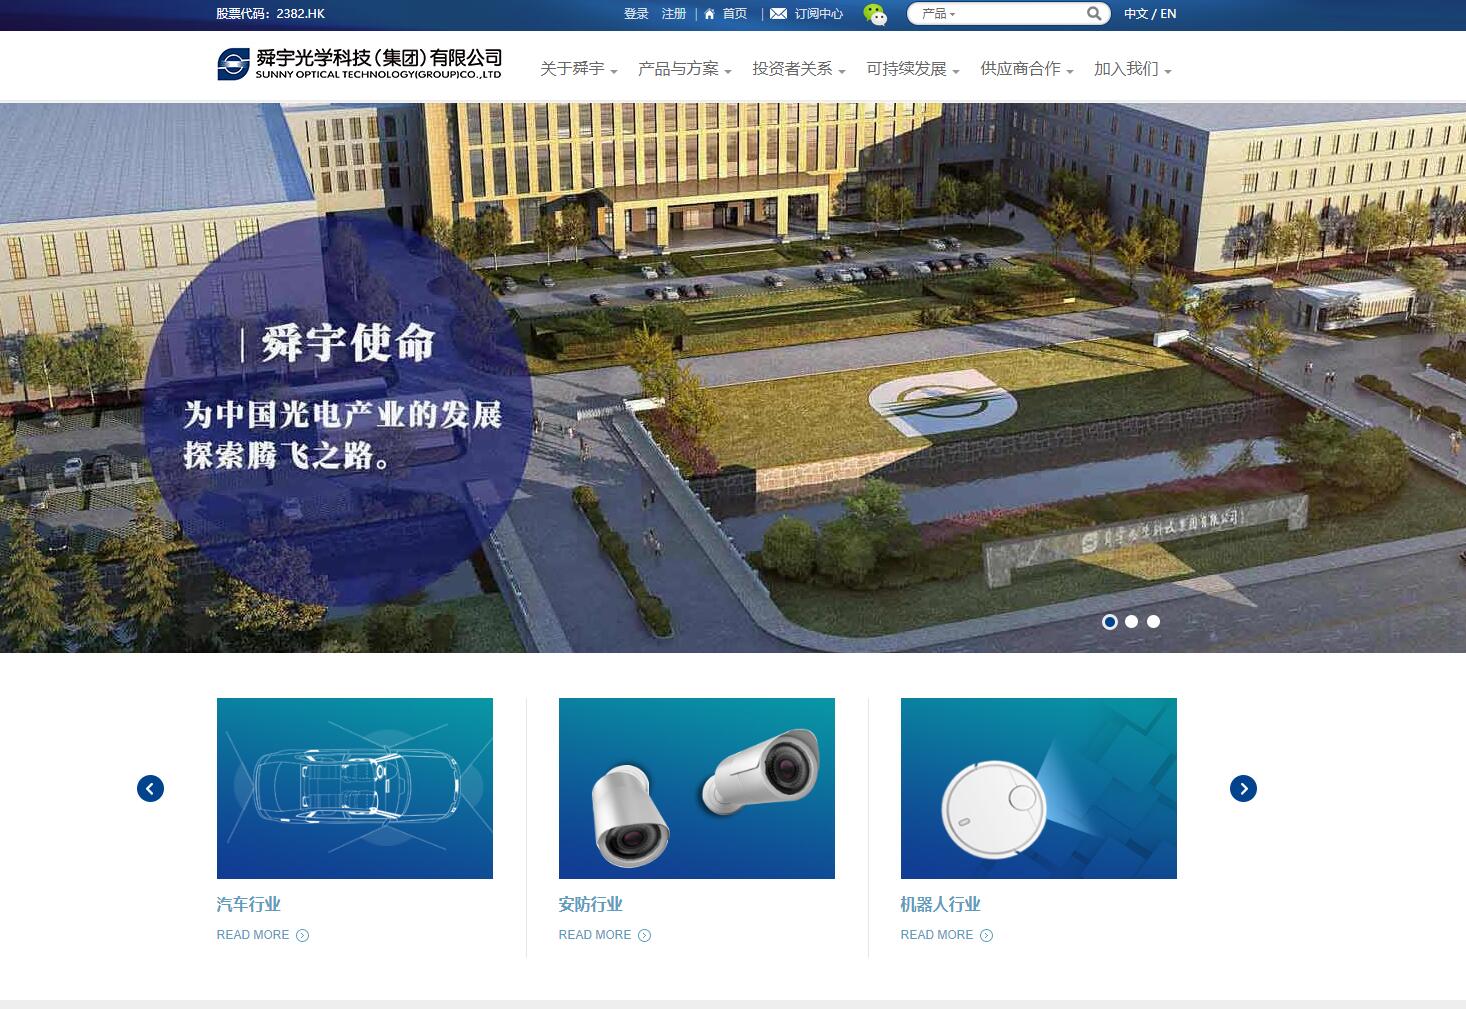The image size is (1466, 1009).
Task: Open the 汽车行业 car image thumbnail
Action: point(355,788)
